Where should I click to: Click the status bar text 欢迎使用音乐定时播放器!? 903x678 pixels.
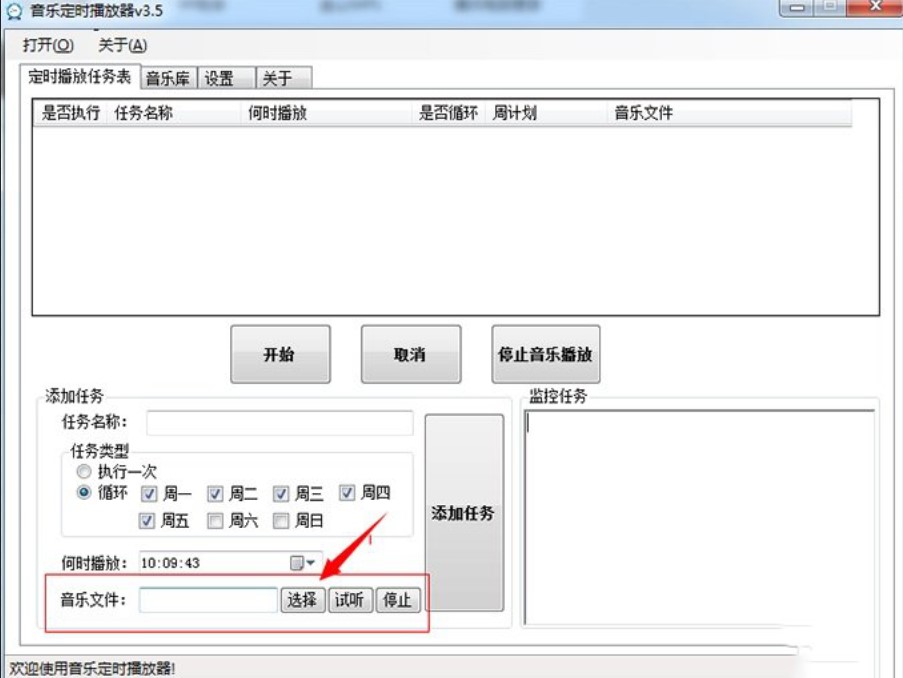92,668
